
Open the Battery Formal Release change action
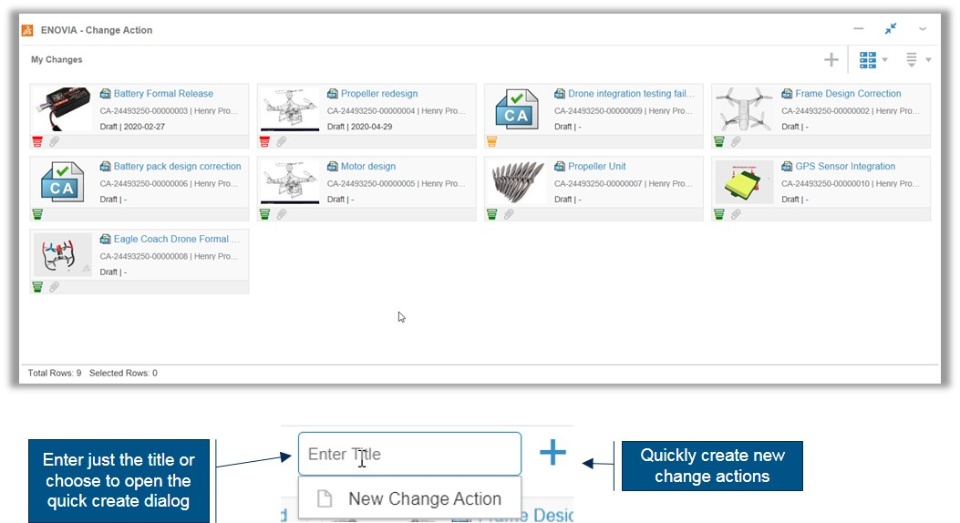click(x=163, y=94)
